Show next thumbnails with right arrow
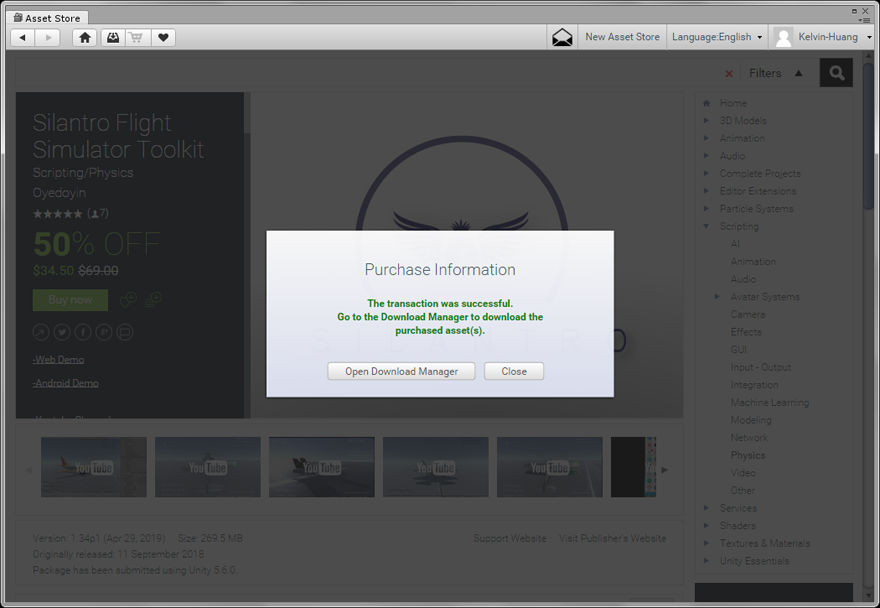Viewport: 880px width, 608px height. [665, 469]
